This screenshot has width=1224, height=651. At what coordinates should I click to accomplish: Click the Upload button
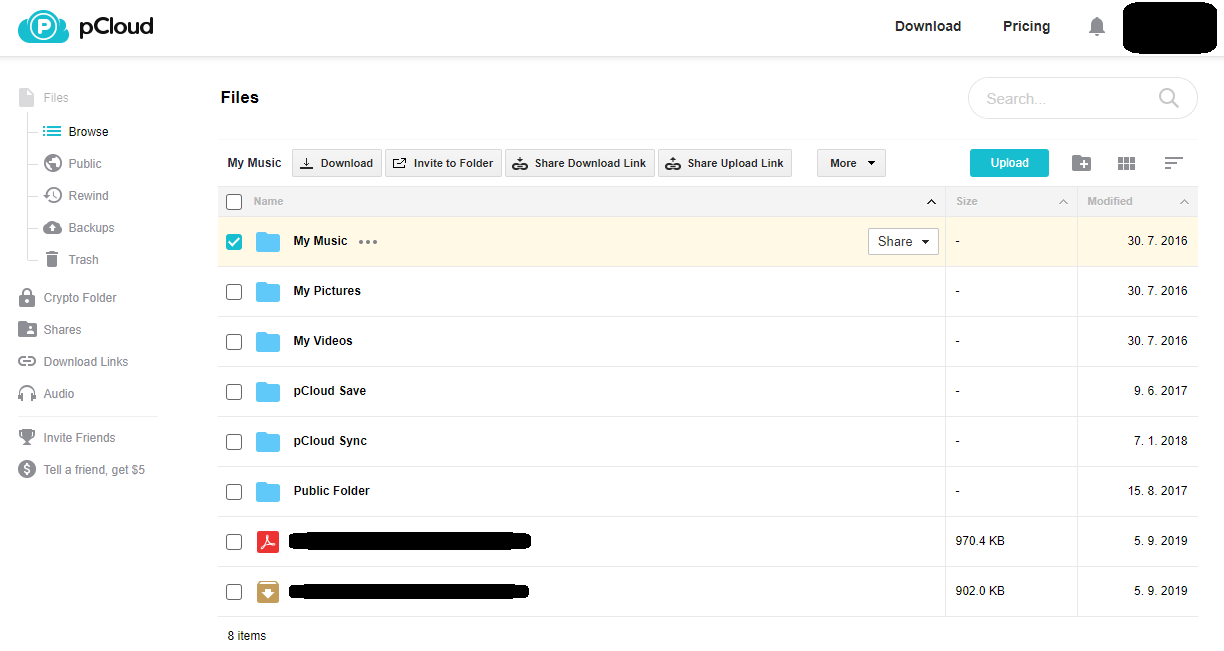(x=1009, y=163)
